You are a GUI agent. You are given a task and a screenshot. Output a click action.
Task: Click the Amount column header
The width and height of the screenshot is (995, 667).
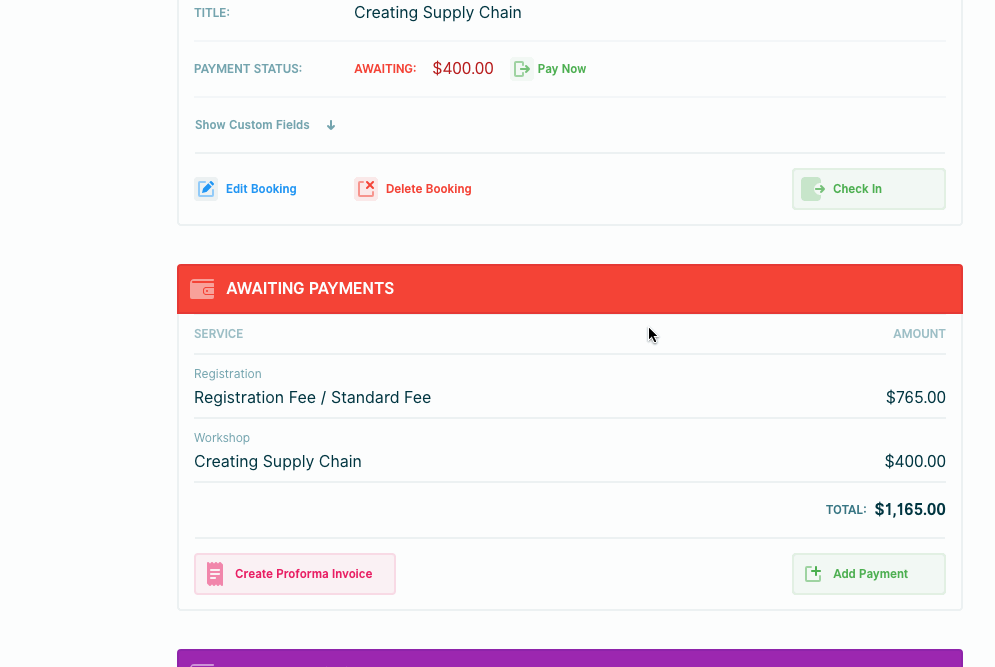point(919,334)
